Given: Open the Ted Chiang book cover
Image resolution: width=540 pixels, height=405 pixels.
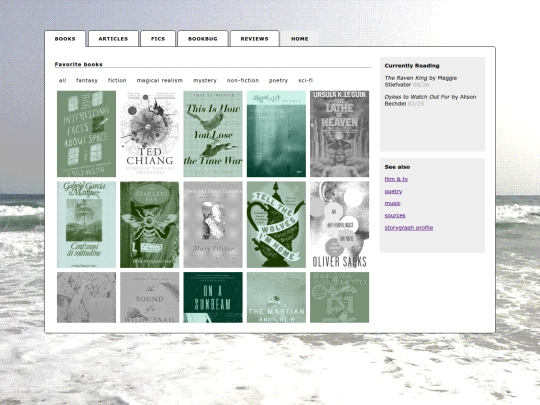Looking at the screenshot, I should pos(149,134).
